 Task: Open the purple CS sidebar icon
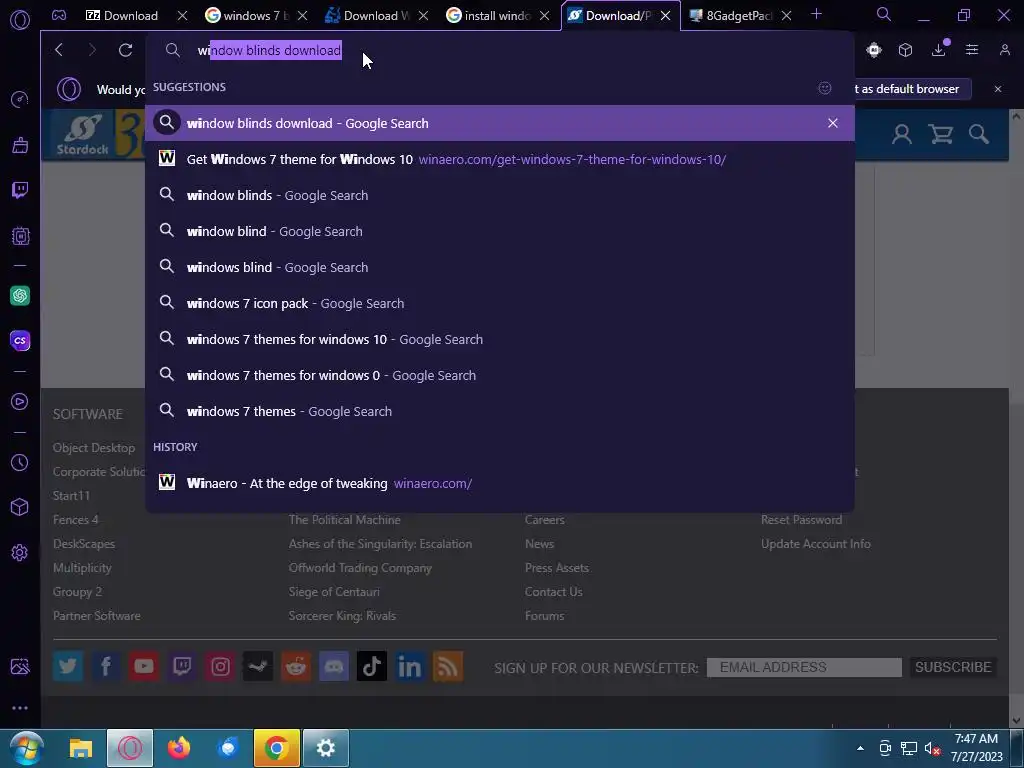click(x=20, y=340)
